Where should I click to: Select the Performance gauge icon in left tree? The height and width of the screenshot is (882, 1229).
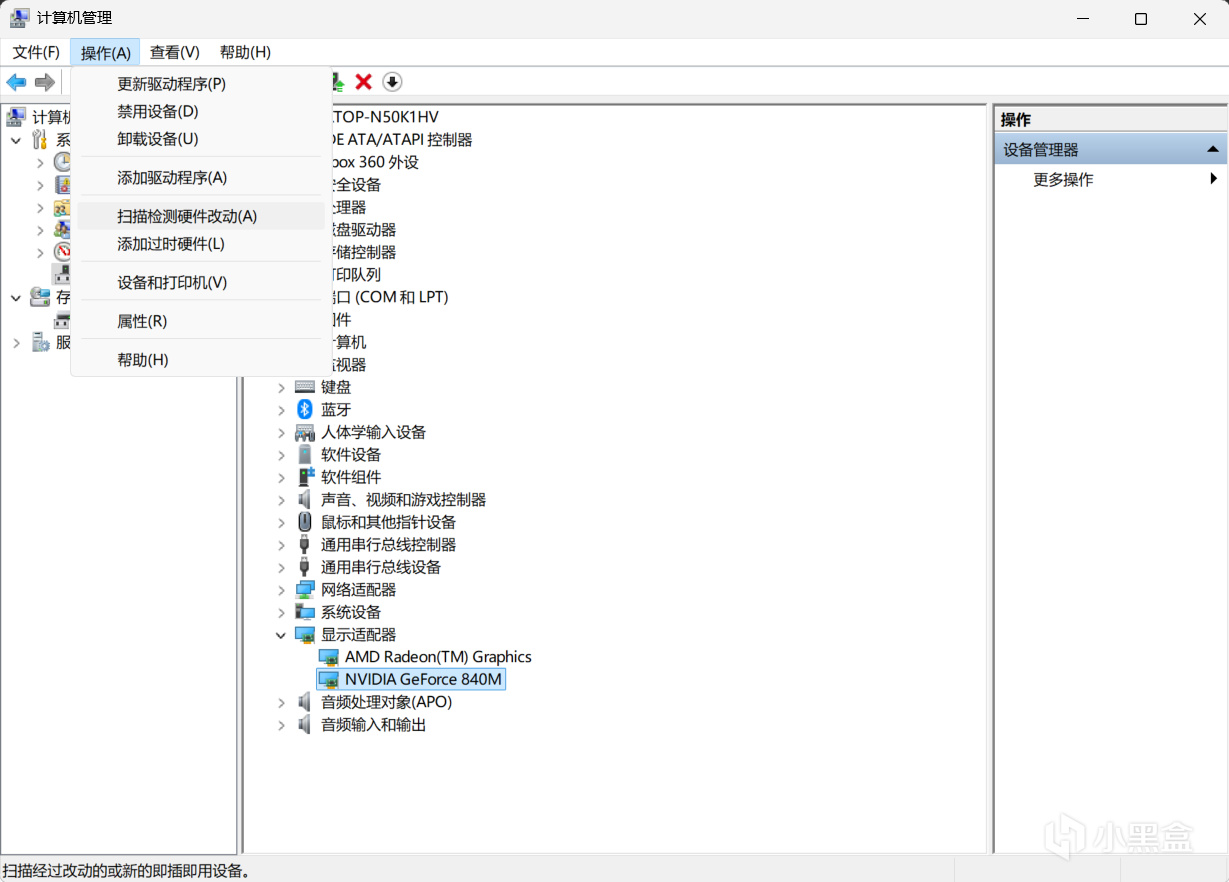point(62,252)
